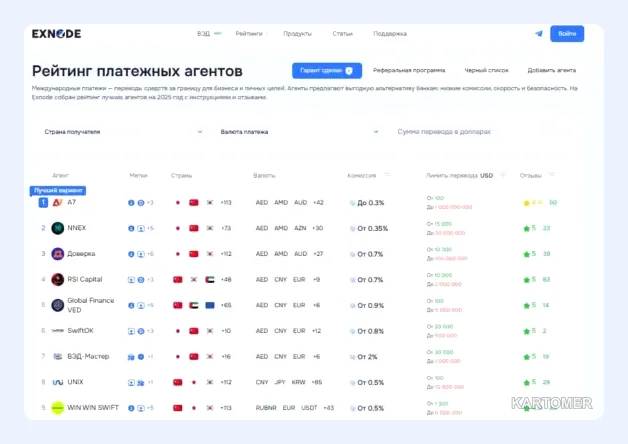This screenshot has width=628, height=444.
Task: Open the SwiftOK agent name
Action: click(x=81, y=331)
